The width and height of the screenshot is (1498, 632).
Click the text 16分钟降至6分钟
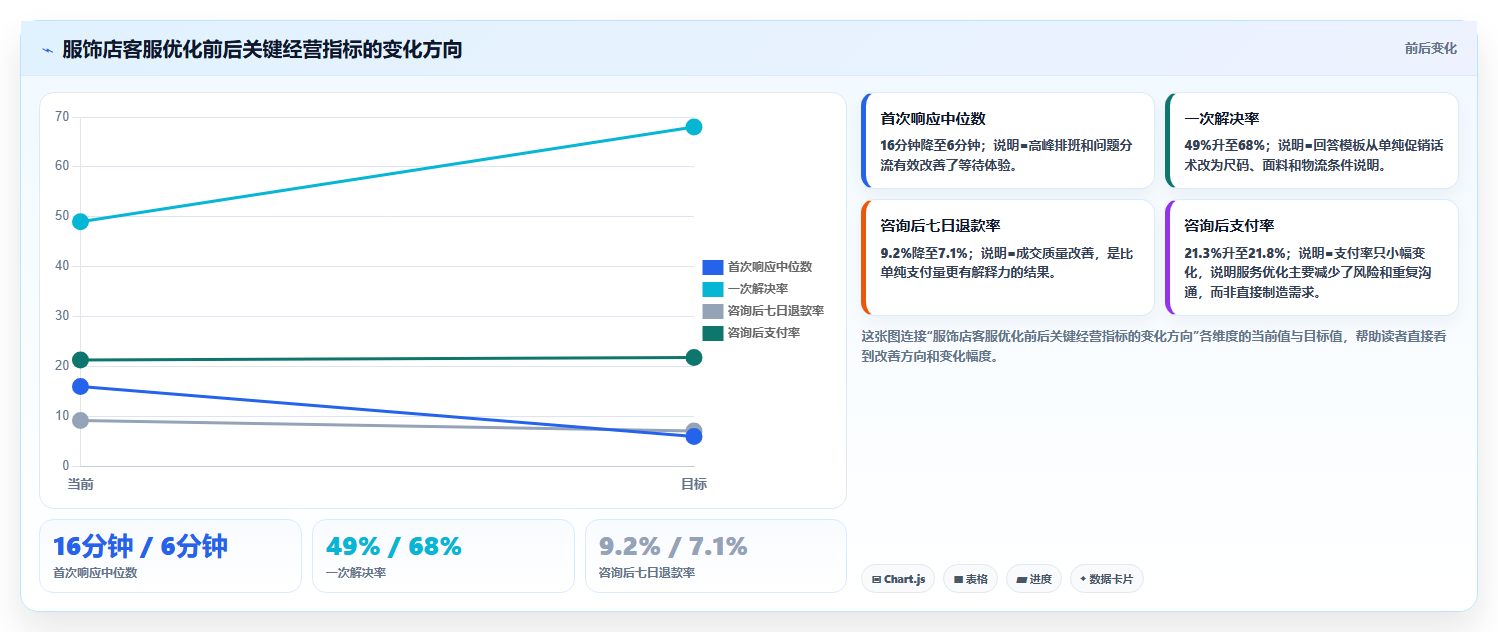[930, 145]
